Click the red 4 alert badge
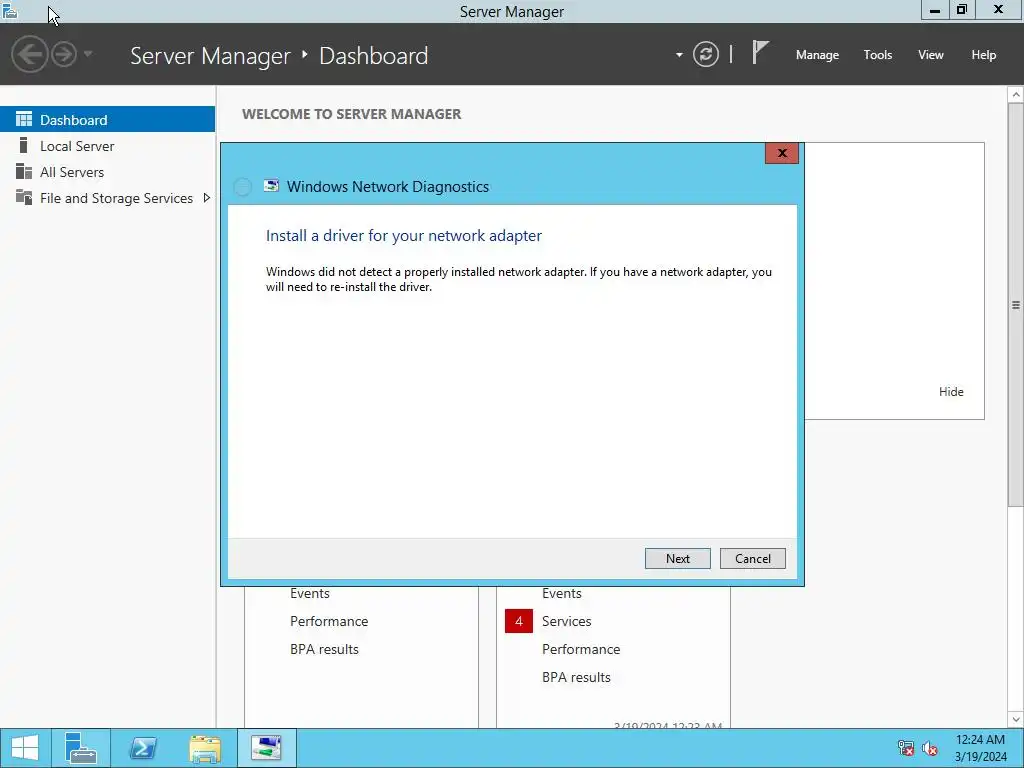The image size is (1024, 768). 519,621
